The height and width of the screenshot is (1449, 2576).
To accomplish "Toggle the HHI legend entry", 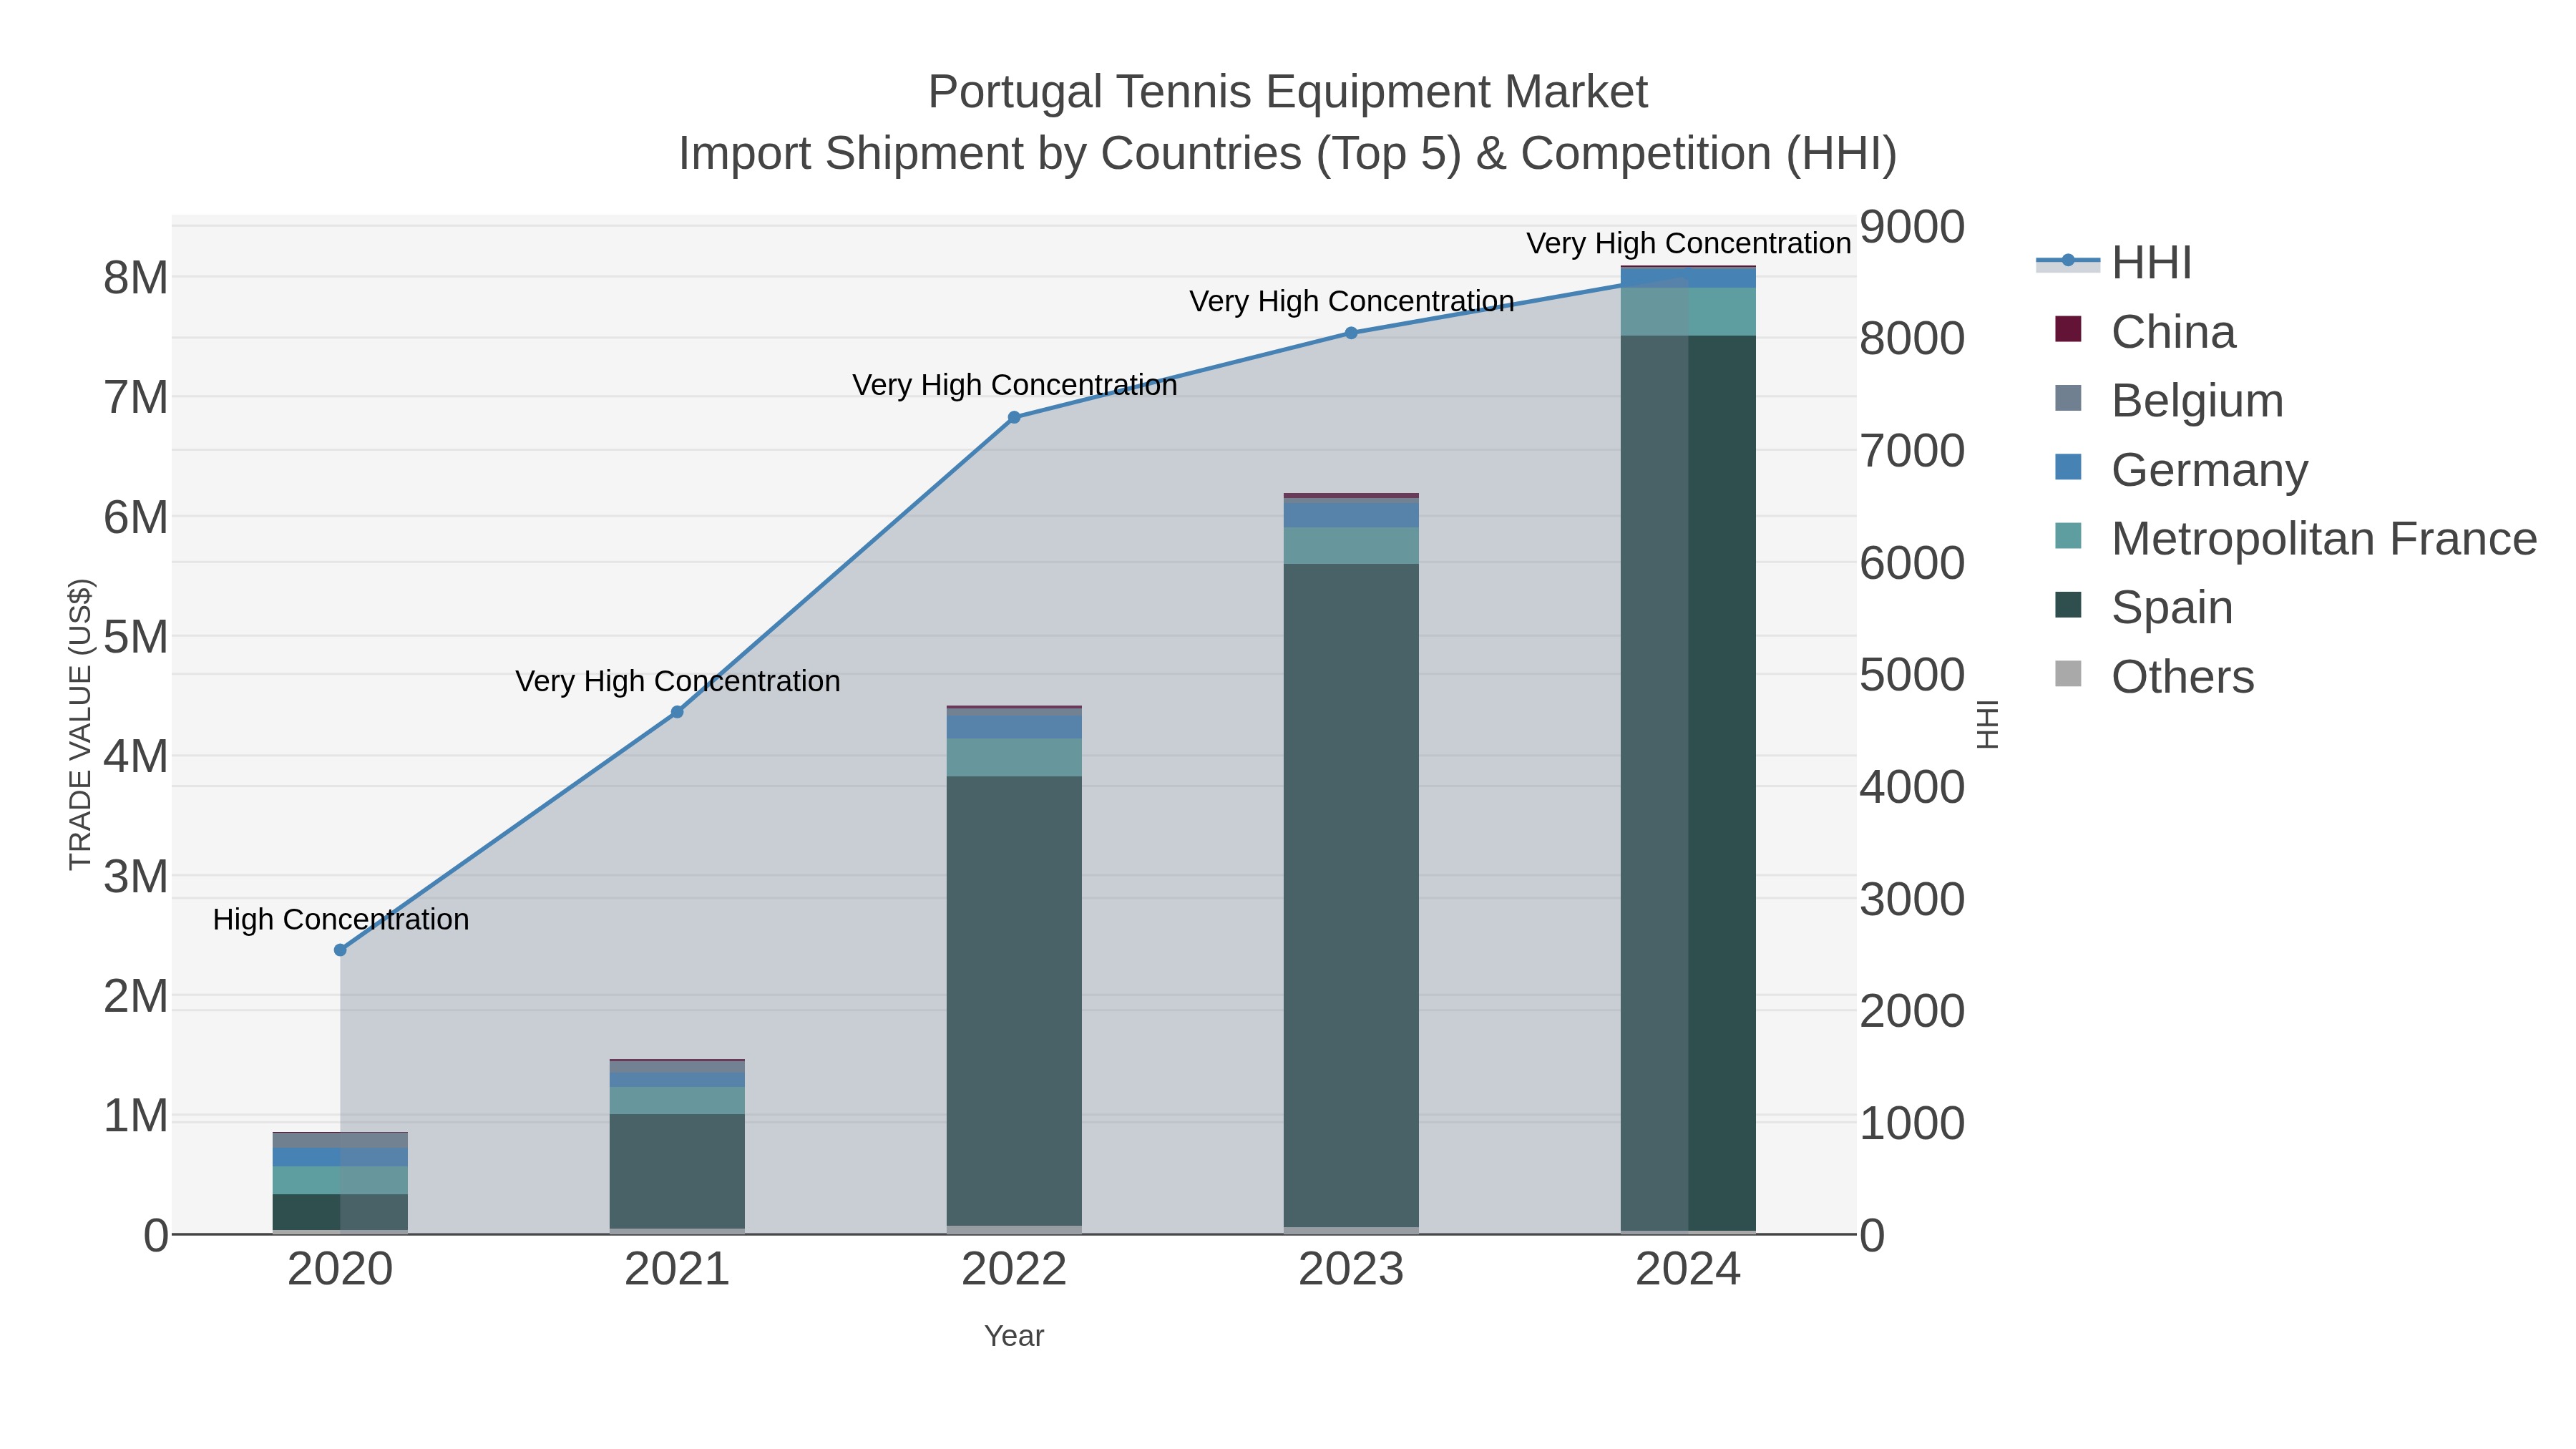I will (x=2115, y=263).
